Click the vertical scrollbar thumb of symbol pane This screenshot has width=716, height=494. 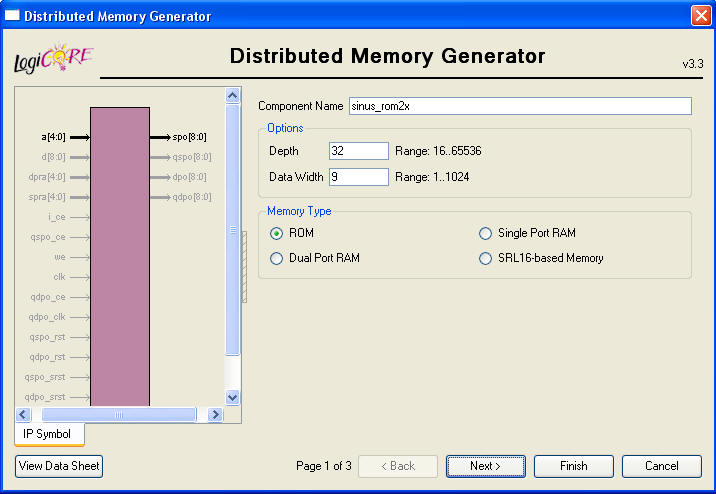point(232,230)
